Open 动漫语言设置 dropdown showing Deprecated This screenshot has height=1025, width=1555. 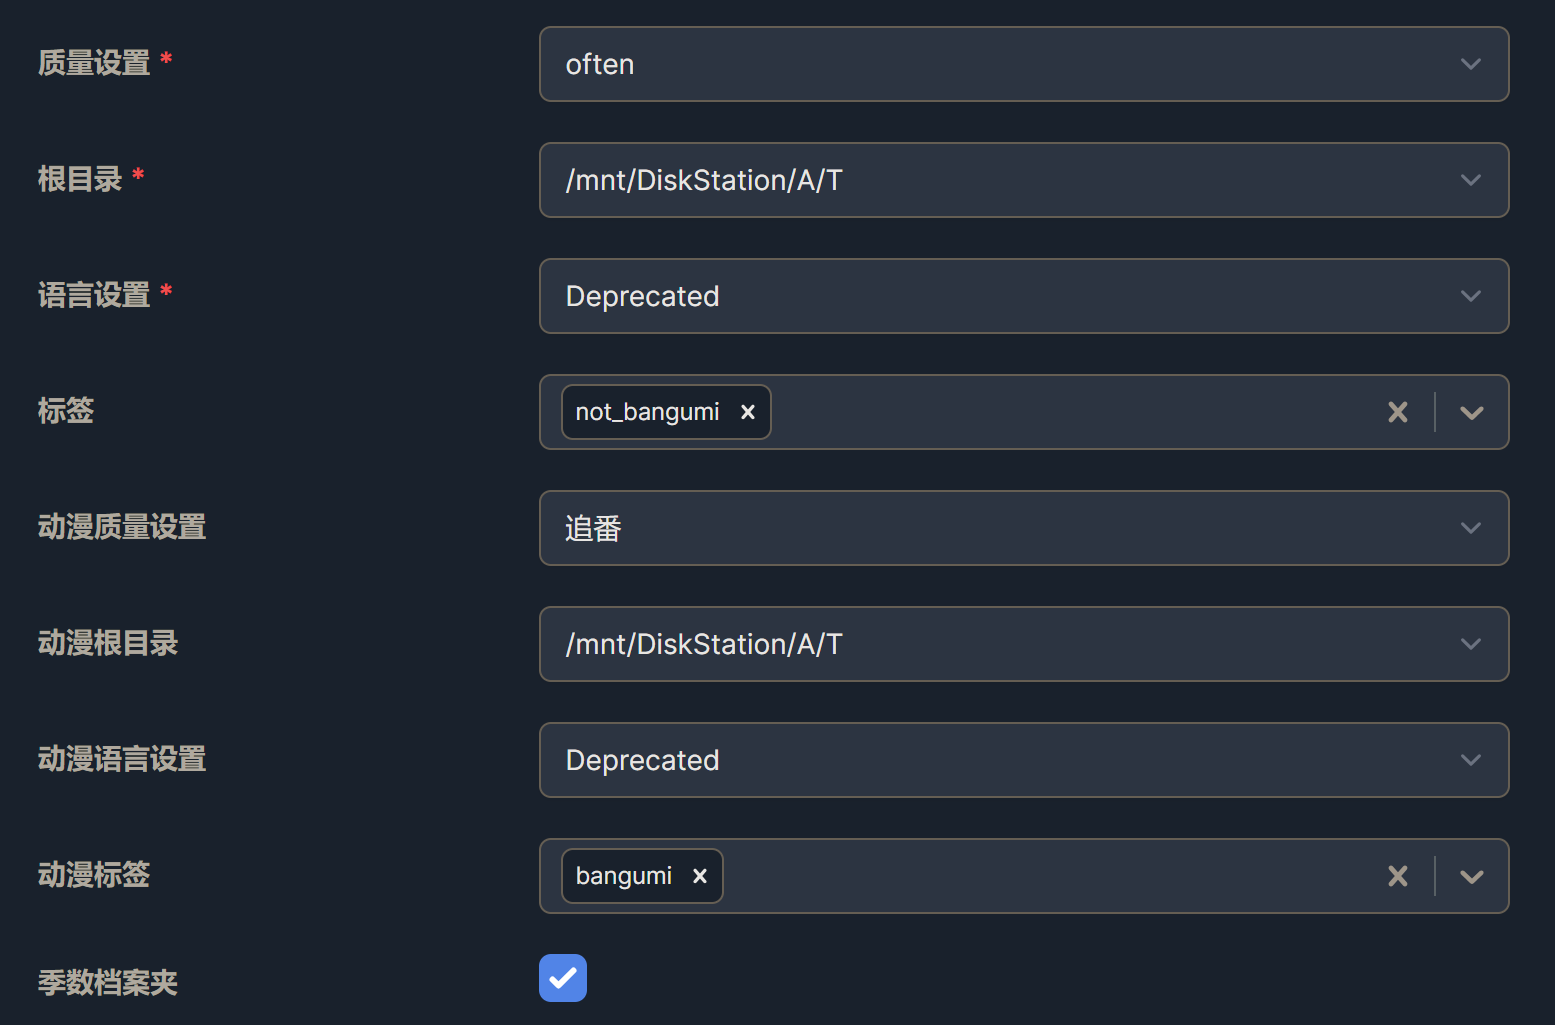1000,760
